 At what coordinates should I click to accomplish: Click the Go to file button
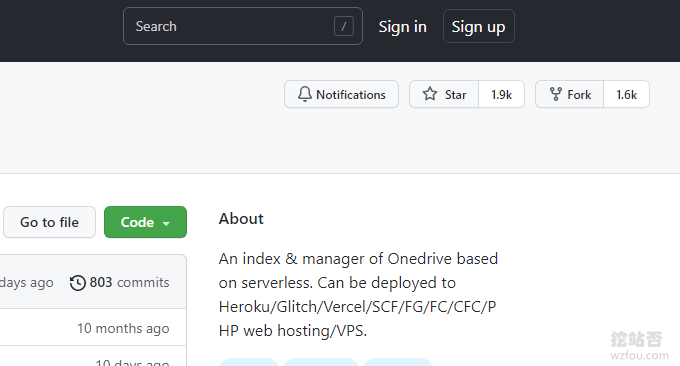tap(49, 222)
